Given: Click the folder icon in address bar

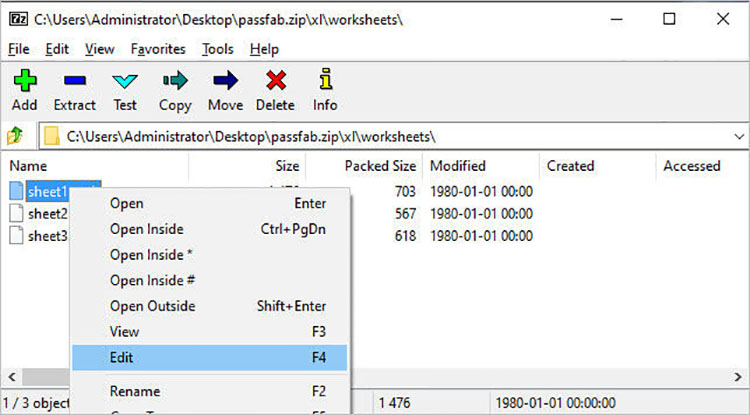Looking at the screenshot, I should [x=52, y=137].
